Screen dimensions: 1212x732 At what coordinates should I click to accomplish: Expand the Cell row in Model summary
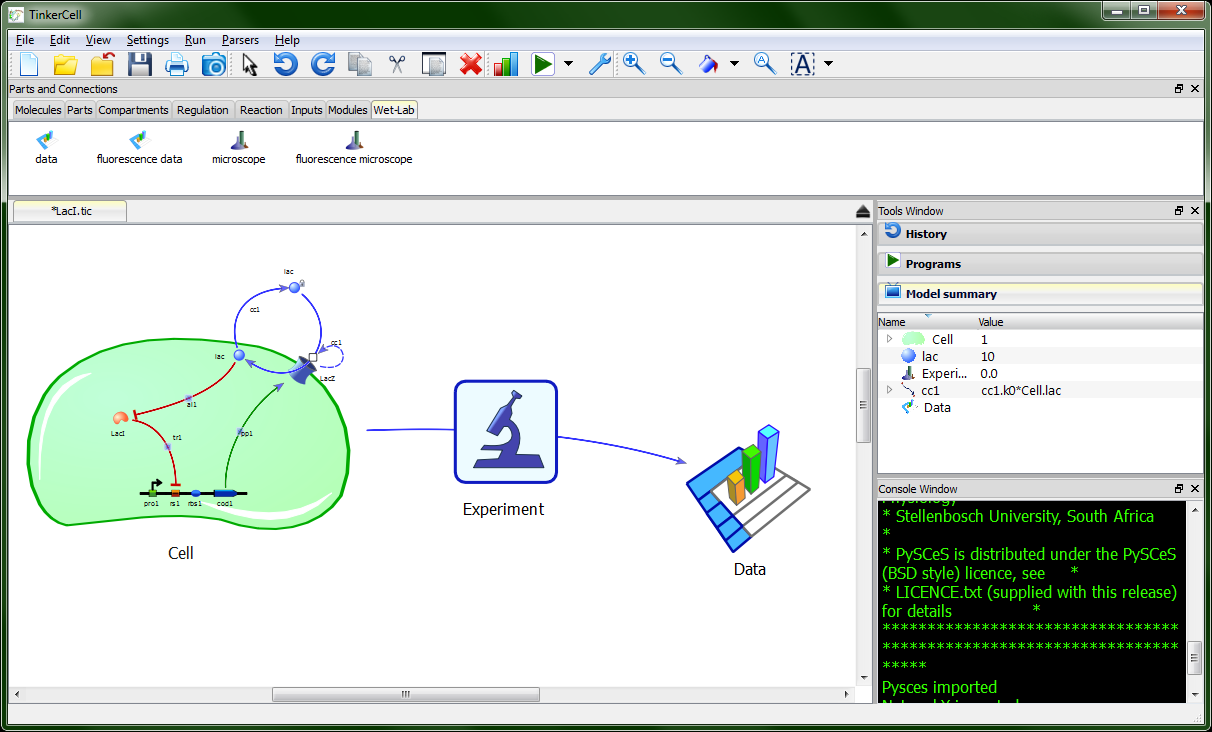click(x=889, y=339)
